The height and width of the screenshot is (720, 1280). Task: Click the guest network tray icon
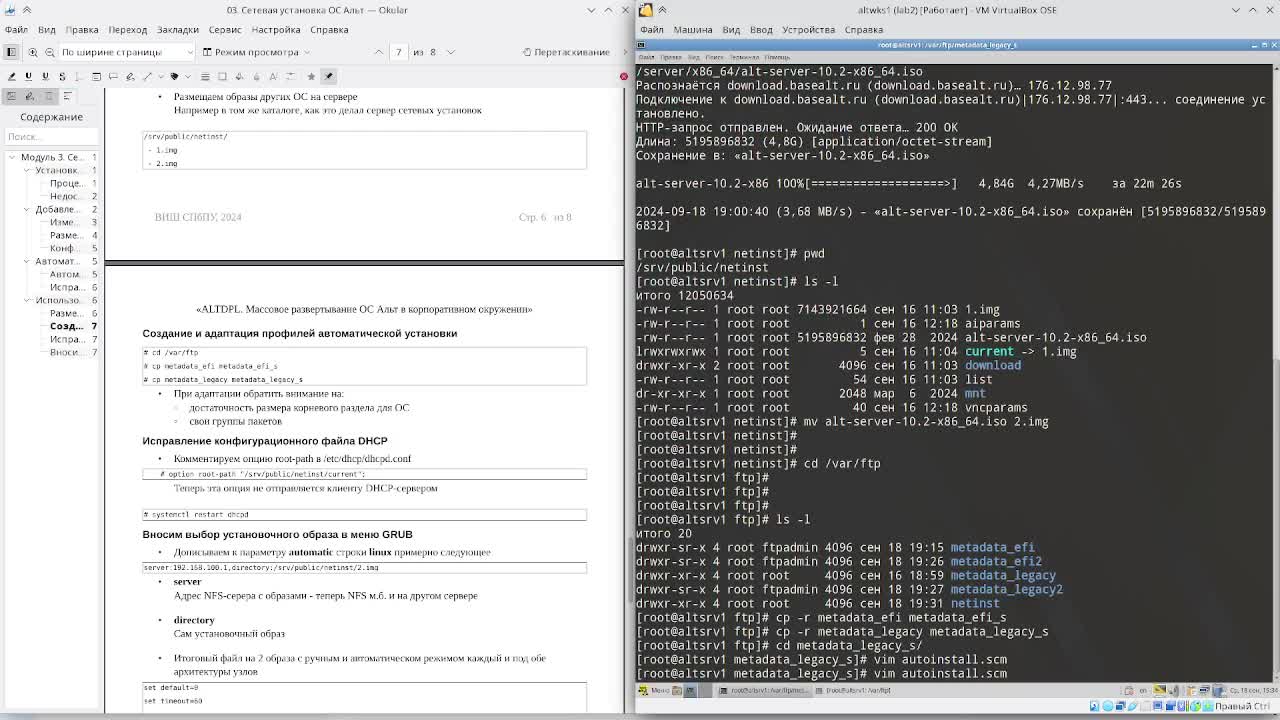pyautogui.click(x=1204, y=690)
